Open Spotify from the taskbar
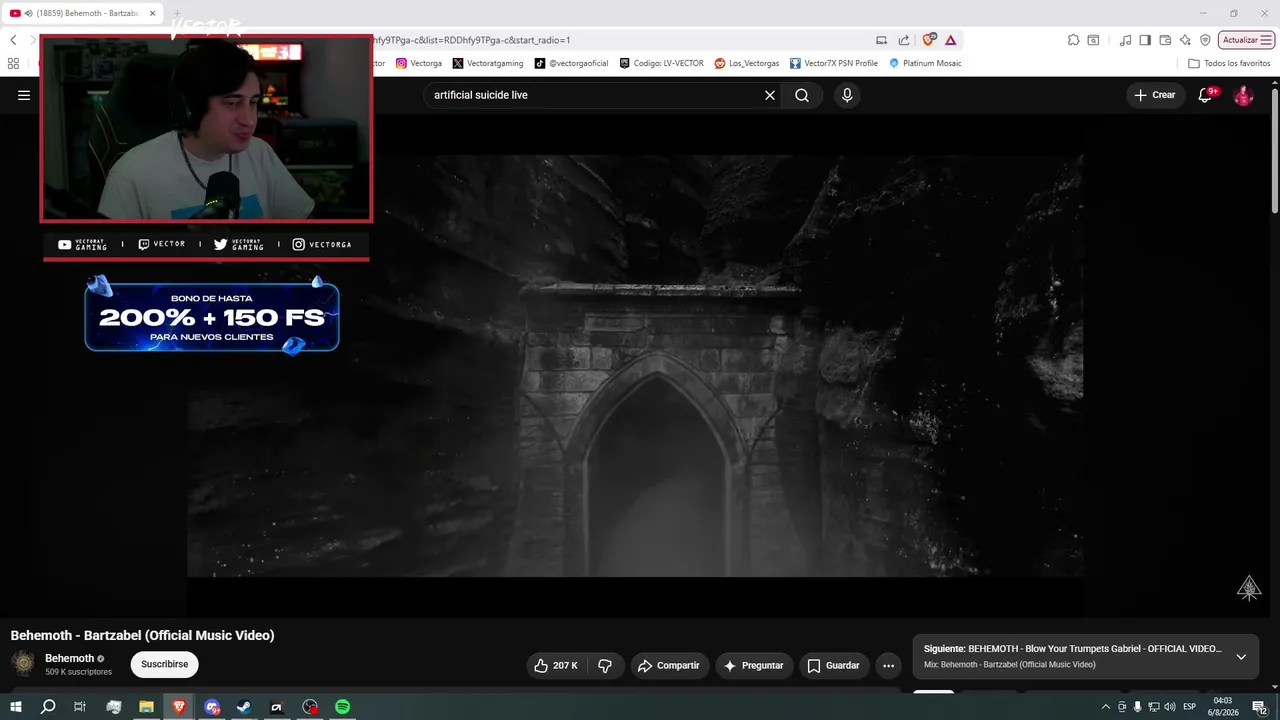The image size is (1280, 720). coord(342,707)
